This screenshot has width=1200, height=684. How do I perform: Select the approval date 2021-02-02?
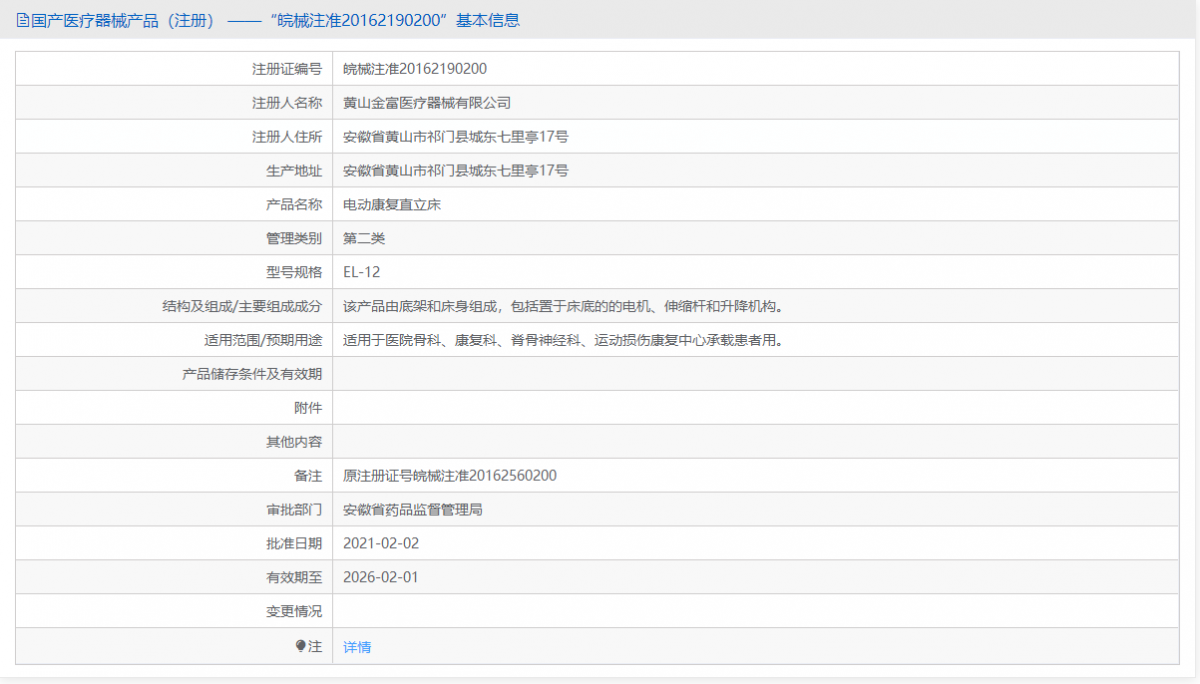pos(381,544)
